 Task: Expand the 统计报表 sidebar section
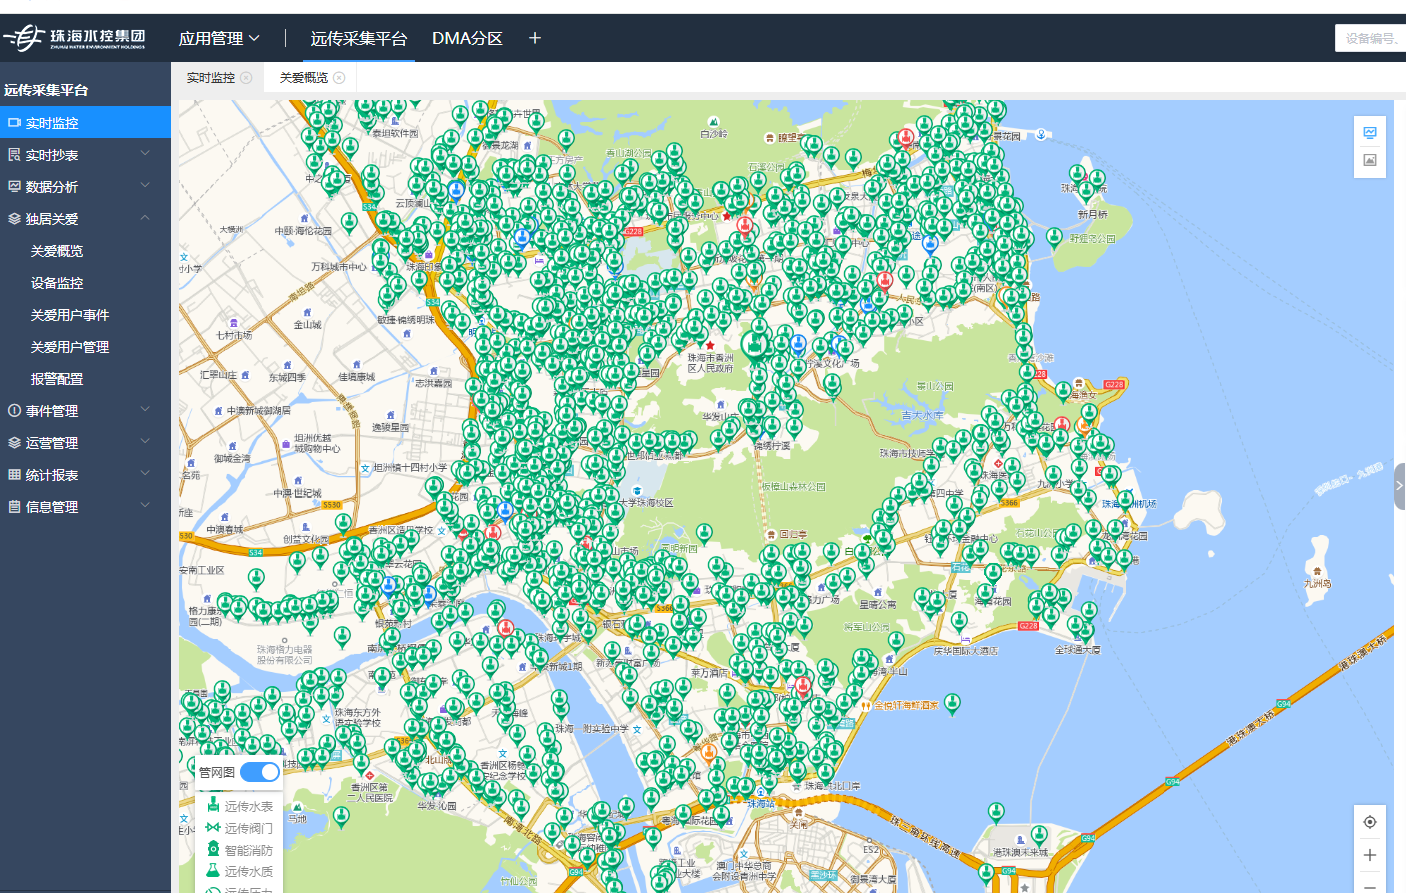coord(85,475)
